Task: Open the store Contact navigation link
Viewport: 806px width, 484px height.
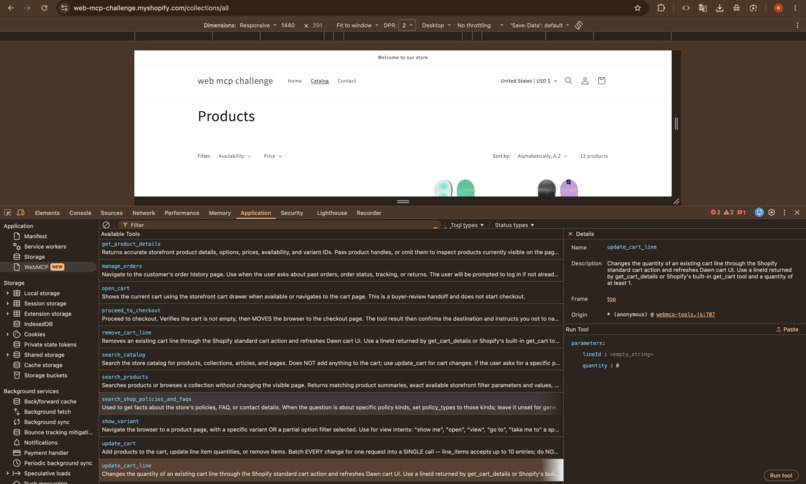Action: click(x=347, y=81)
